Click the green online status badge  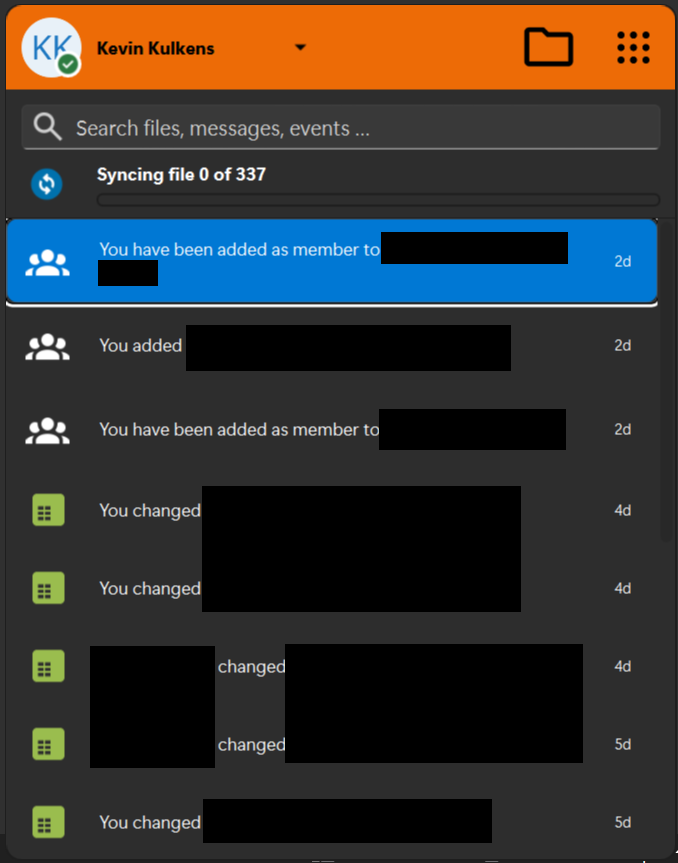click(x=68, y=65)
